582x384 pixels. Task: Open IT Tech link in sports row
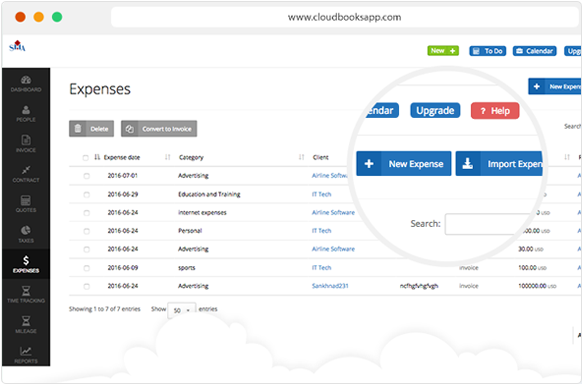[x=321, y=268]
